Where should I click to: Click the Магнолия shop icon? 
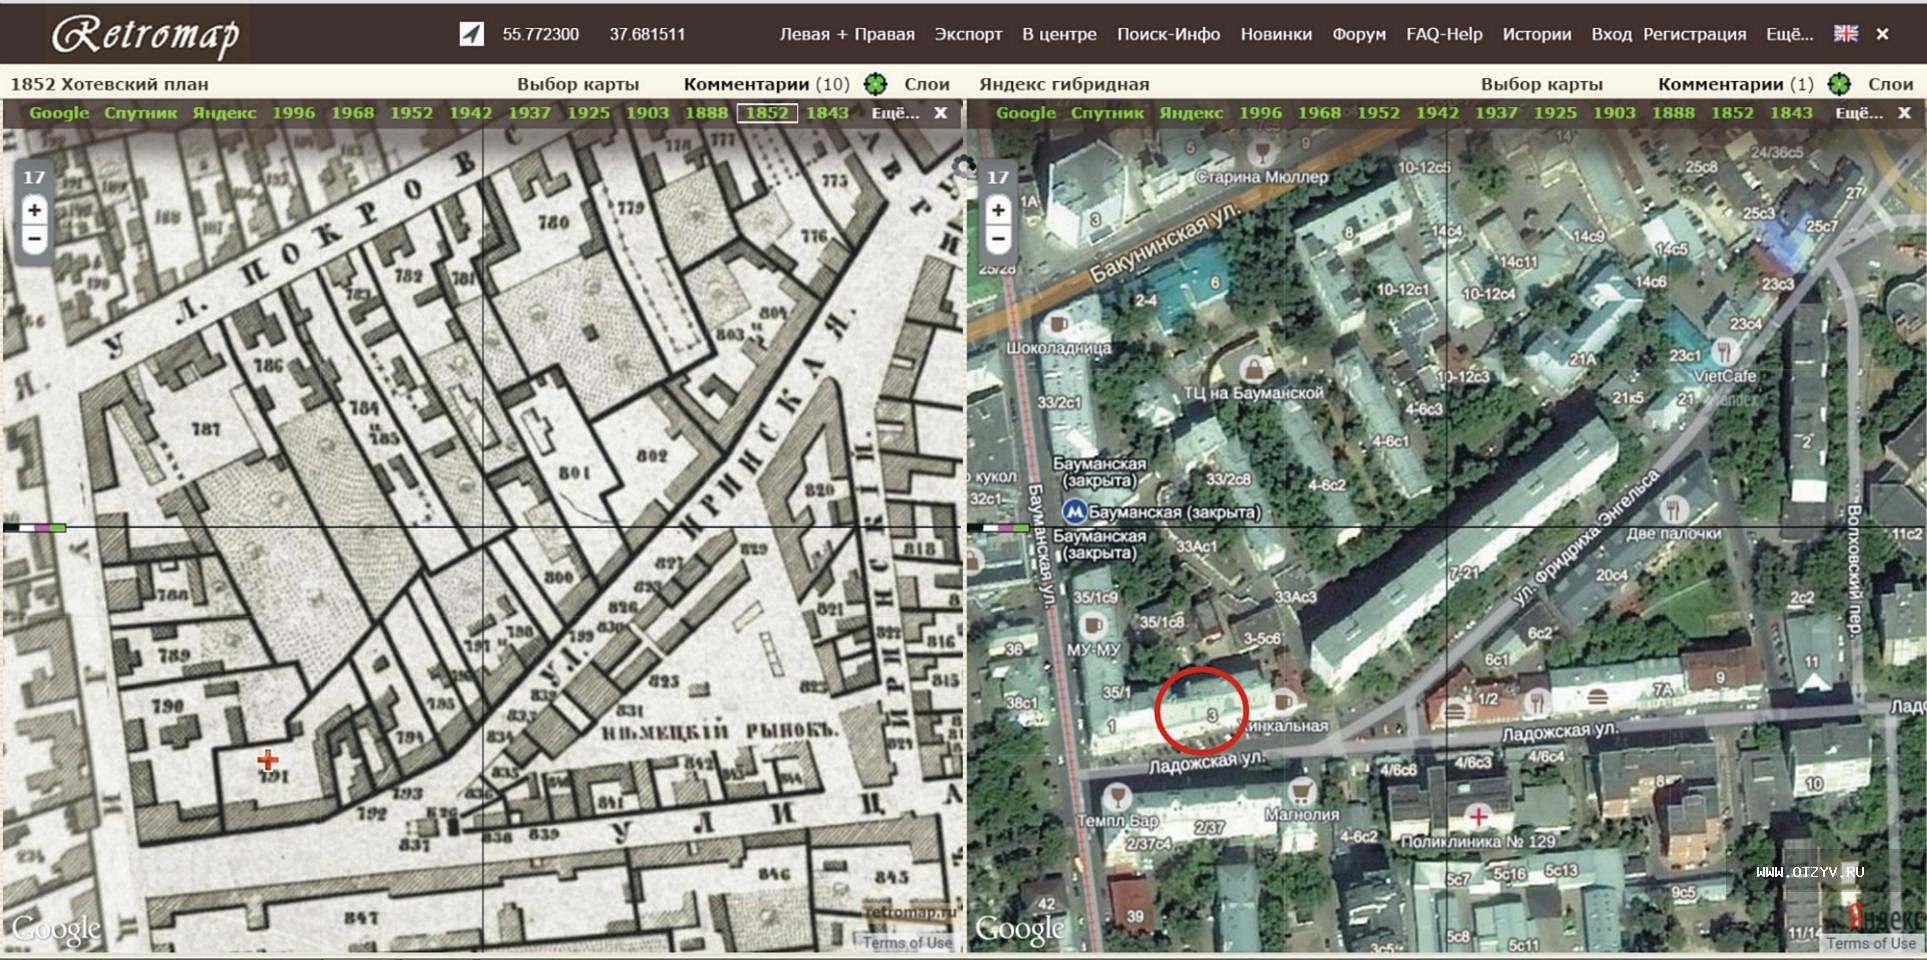click(x=1301, y=792)
